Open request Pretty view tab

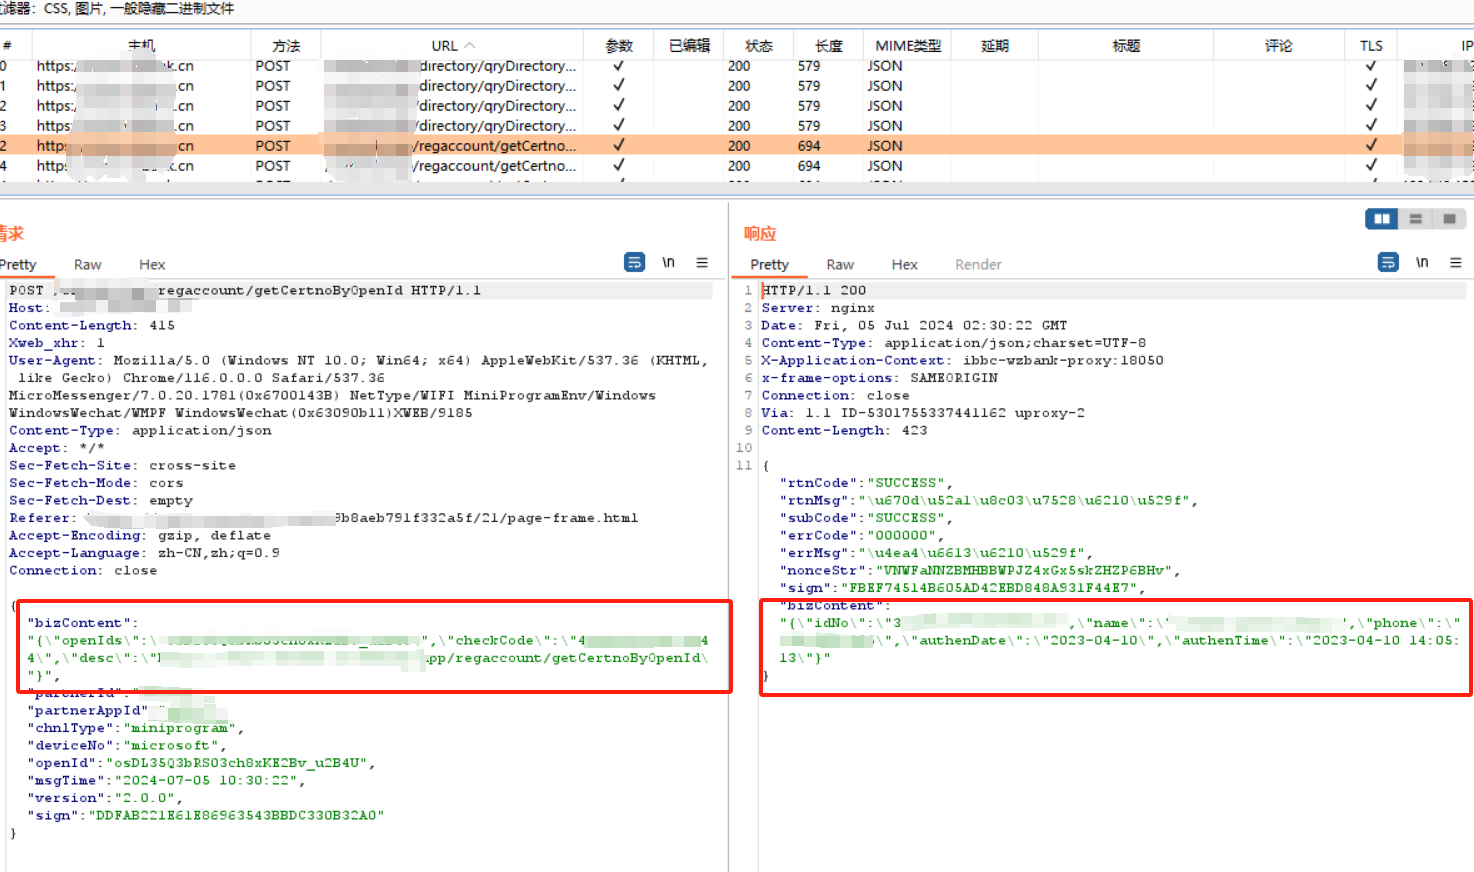18,264
